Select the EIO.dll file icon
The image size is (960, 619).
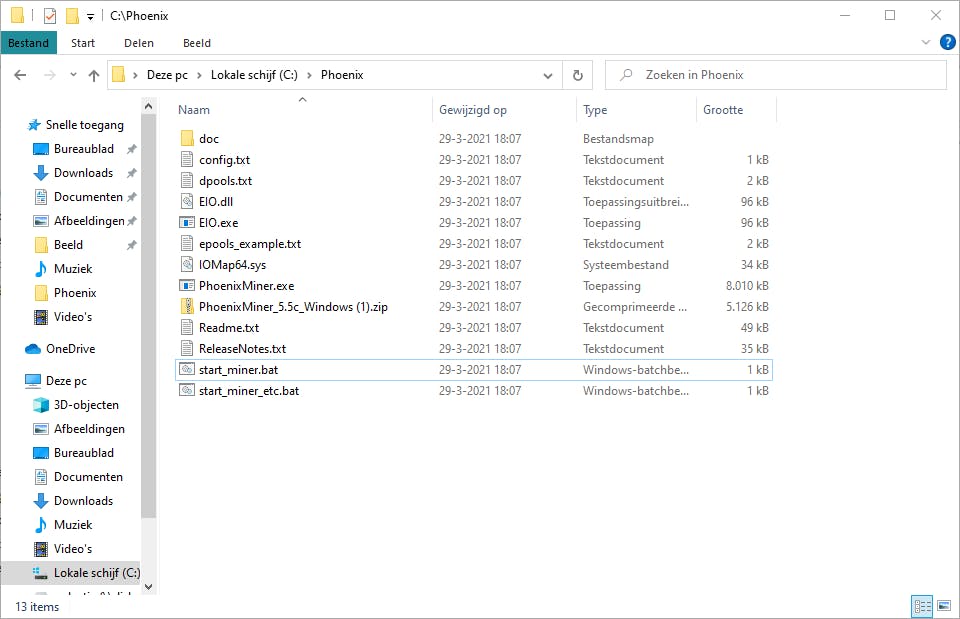click(187, 201)
